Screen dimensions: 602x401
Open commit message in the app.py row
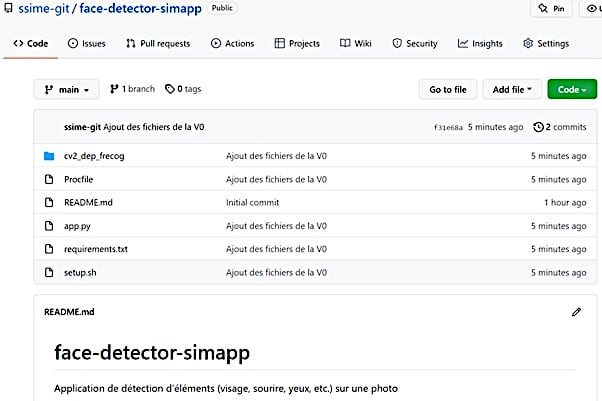tap(276, 226)
